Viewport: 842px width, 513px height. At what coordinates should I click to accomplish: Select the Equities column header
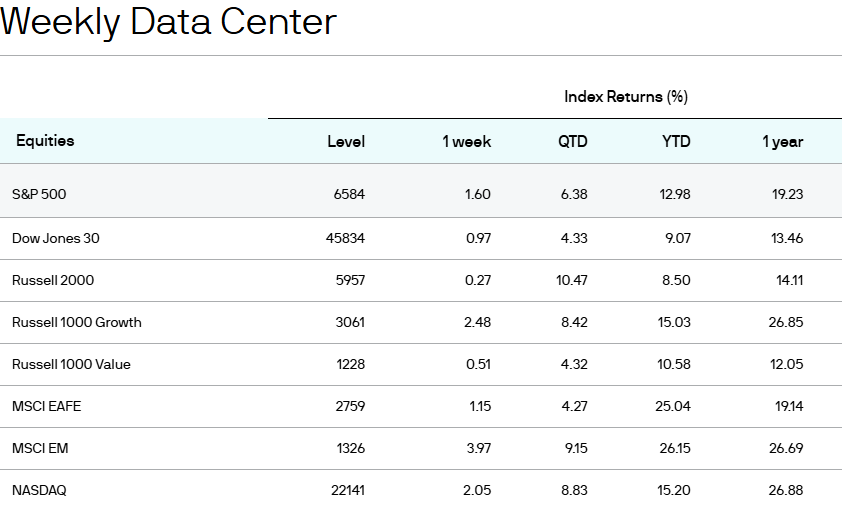pyautogui.click(x=45, y=141)
